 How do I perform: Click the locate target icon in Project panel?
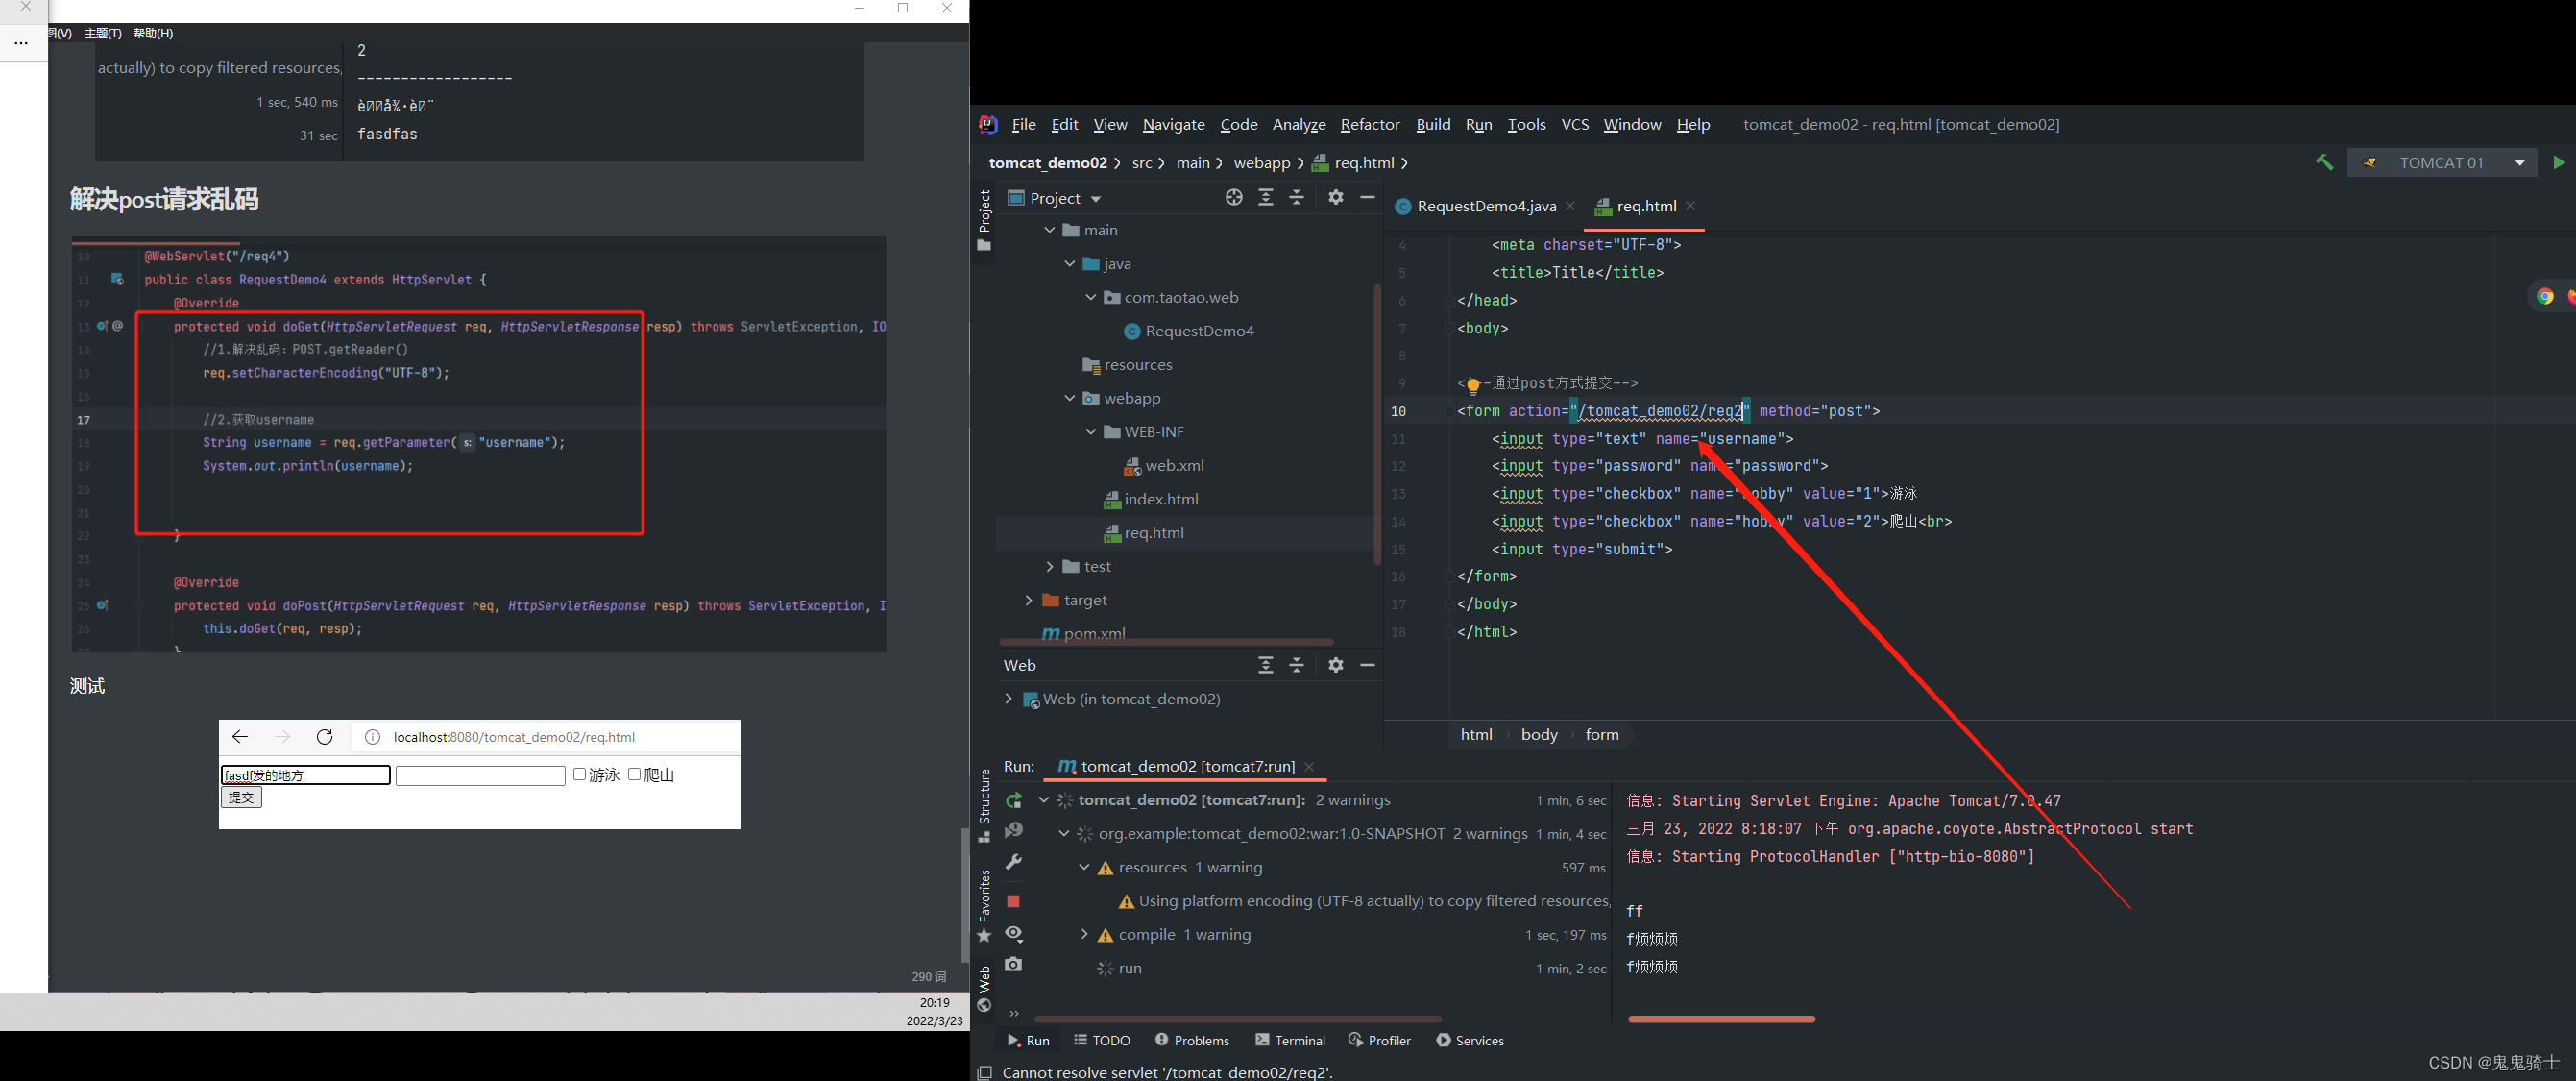click(x=1234, y=197)
